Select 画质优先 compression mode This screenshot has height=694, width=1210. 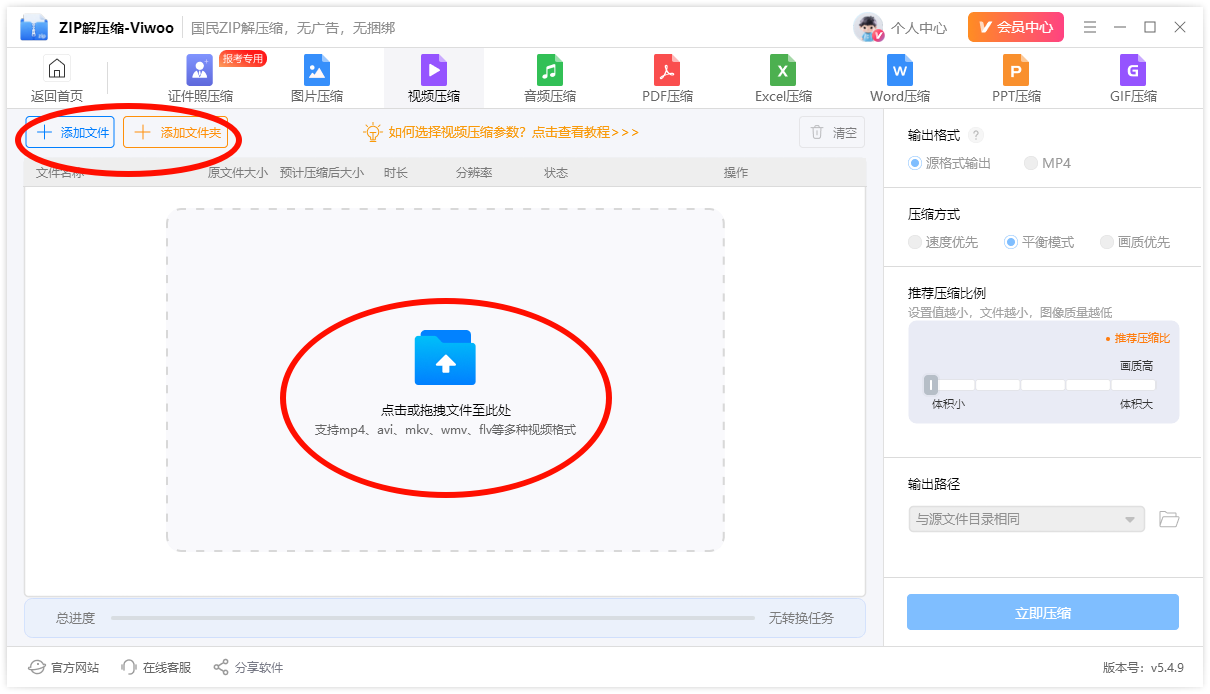pos(1135,242)
